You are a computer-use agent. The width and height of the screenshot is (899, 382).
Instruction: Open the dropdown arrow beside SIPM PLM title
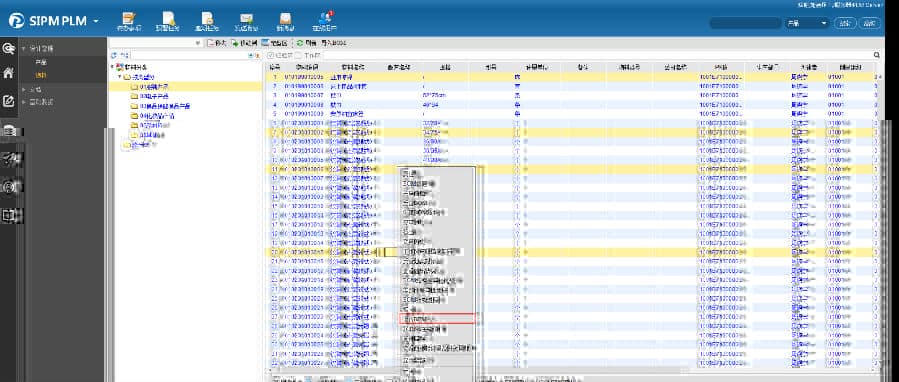click(x=96, y=21)
